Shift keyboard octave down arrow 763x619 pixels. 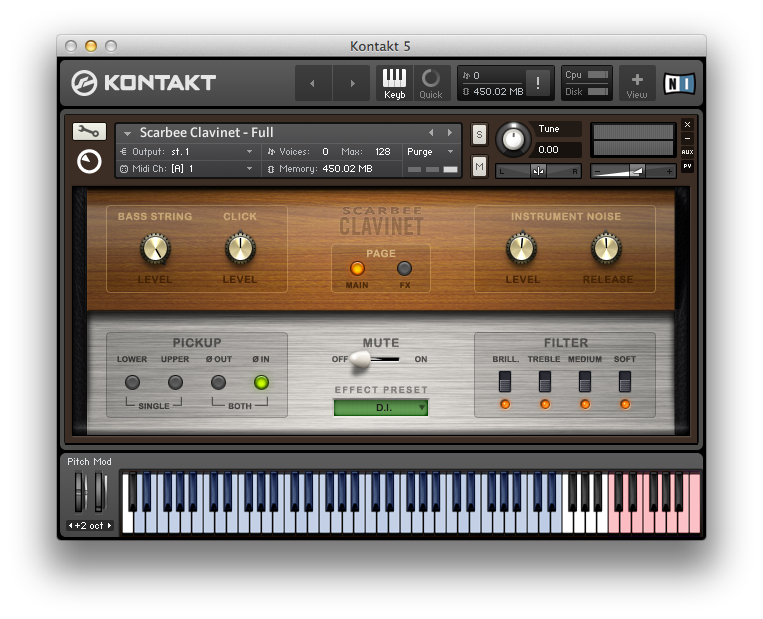[x=71, y=526]
